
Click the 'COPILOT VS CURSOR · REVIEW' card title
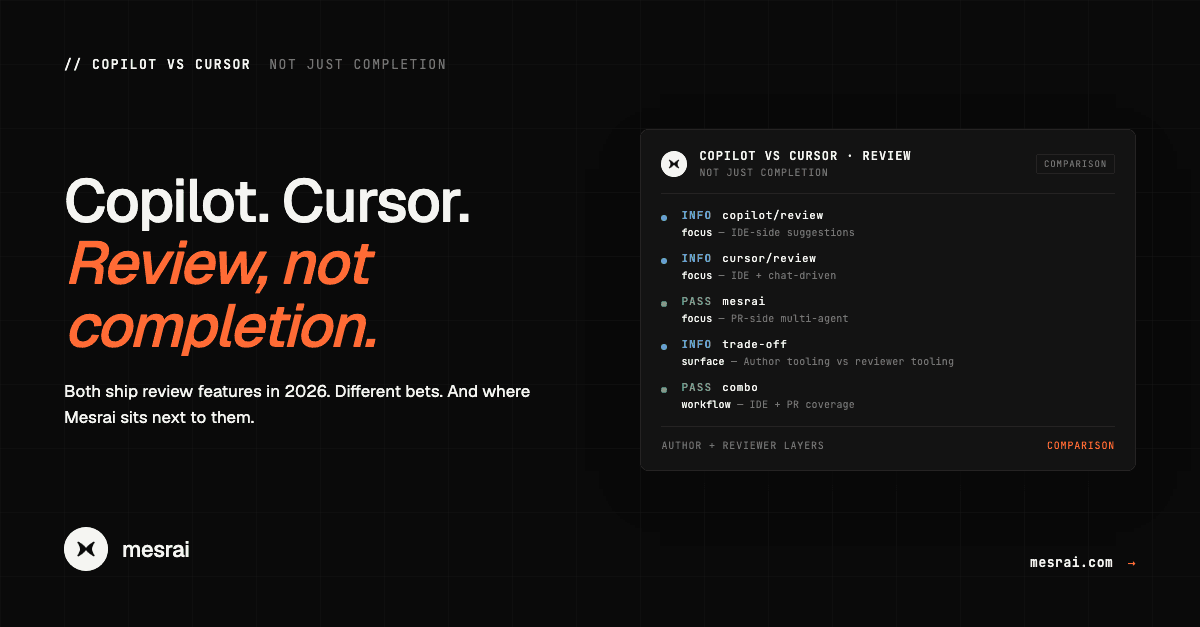(x=805, y=156)
